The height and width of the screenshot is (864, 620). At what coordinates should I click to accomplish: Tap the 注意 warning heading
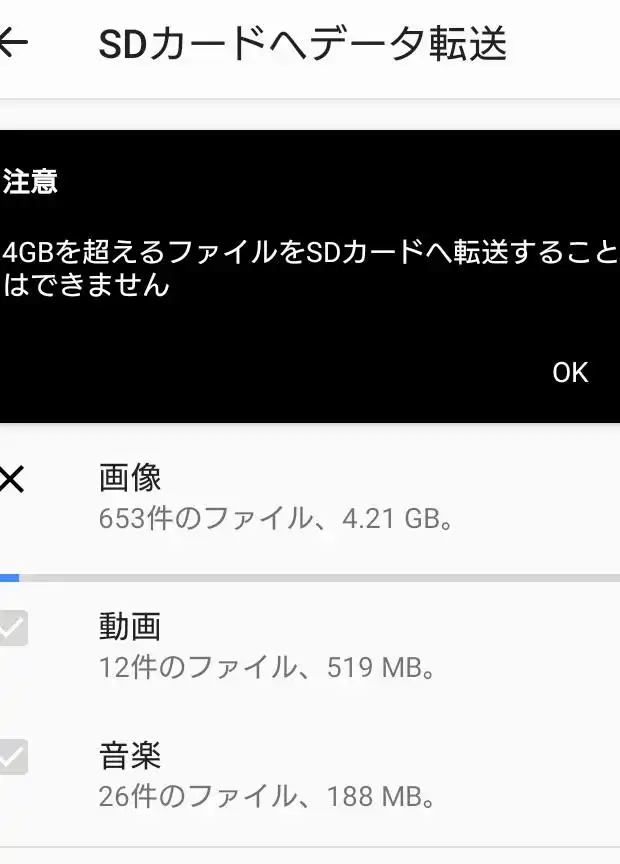tap(30, 182)
